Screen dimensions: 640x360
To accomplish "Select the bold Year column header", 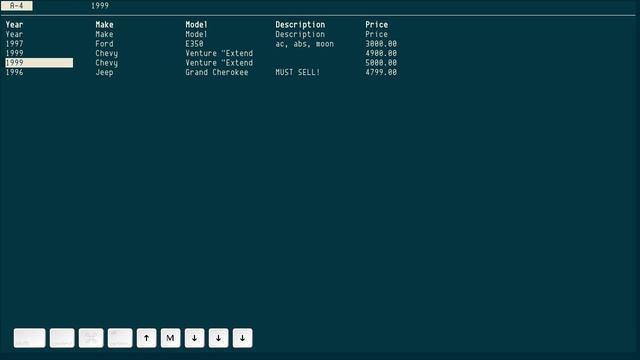I will pyautogui.click(x=14, y=24).
